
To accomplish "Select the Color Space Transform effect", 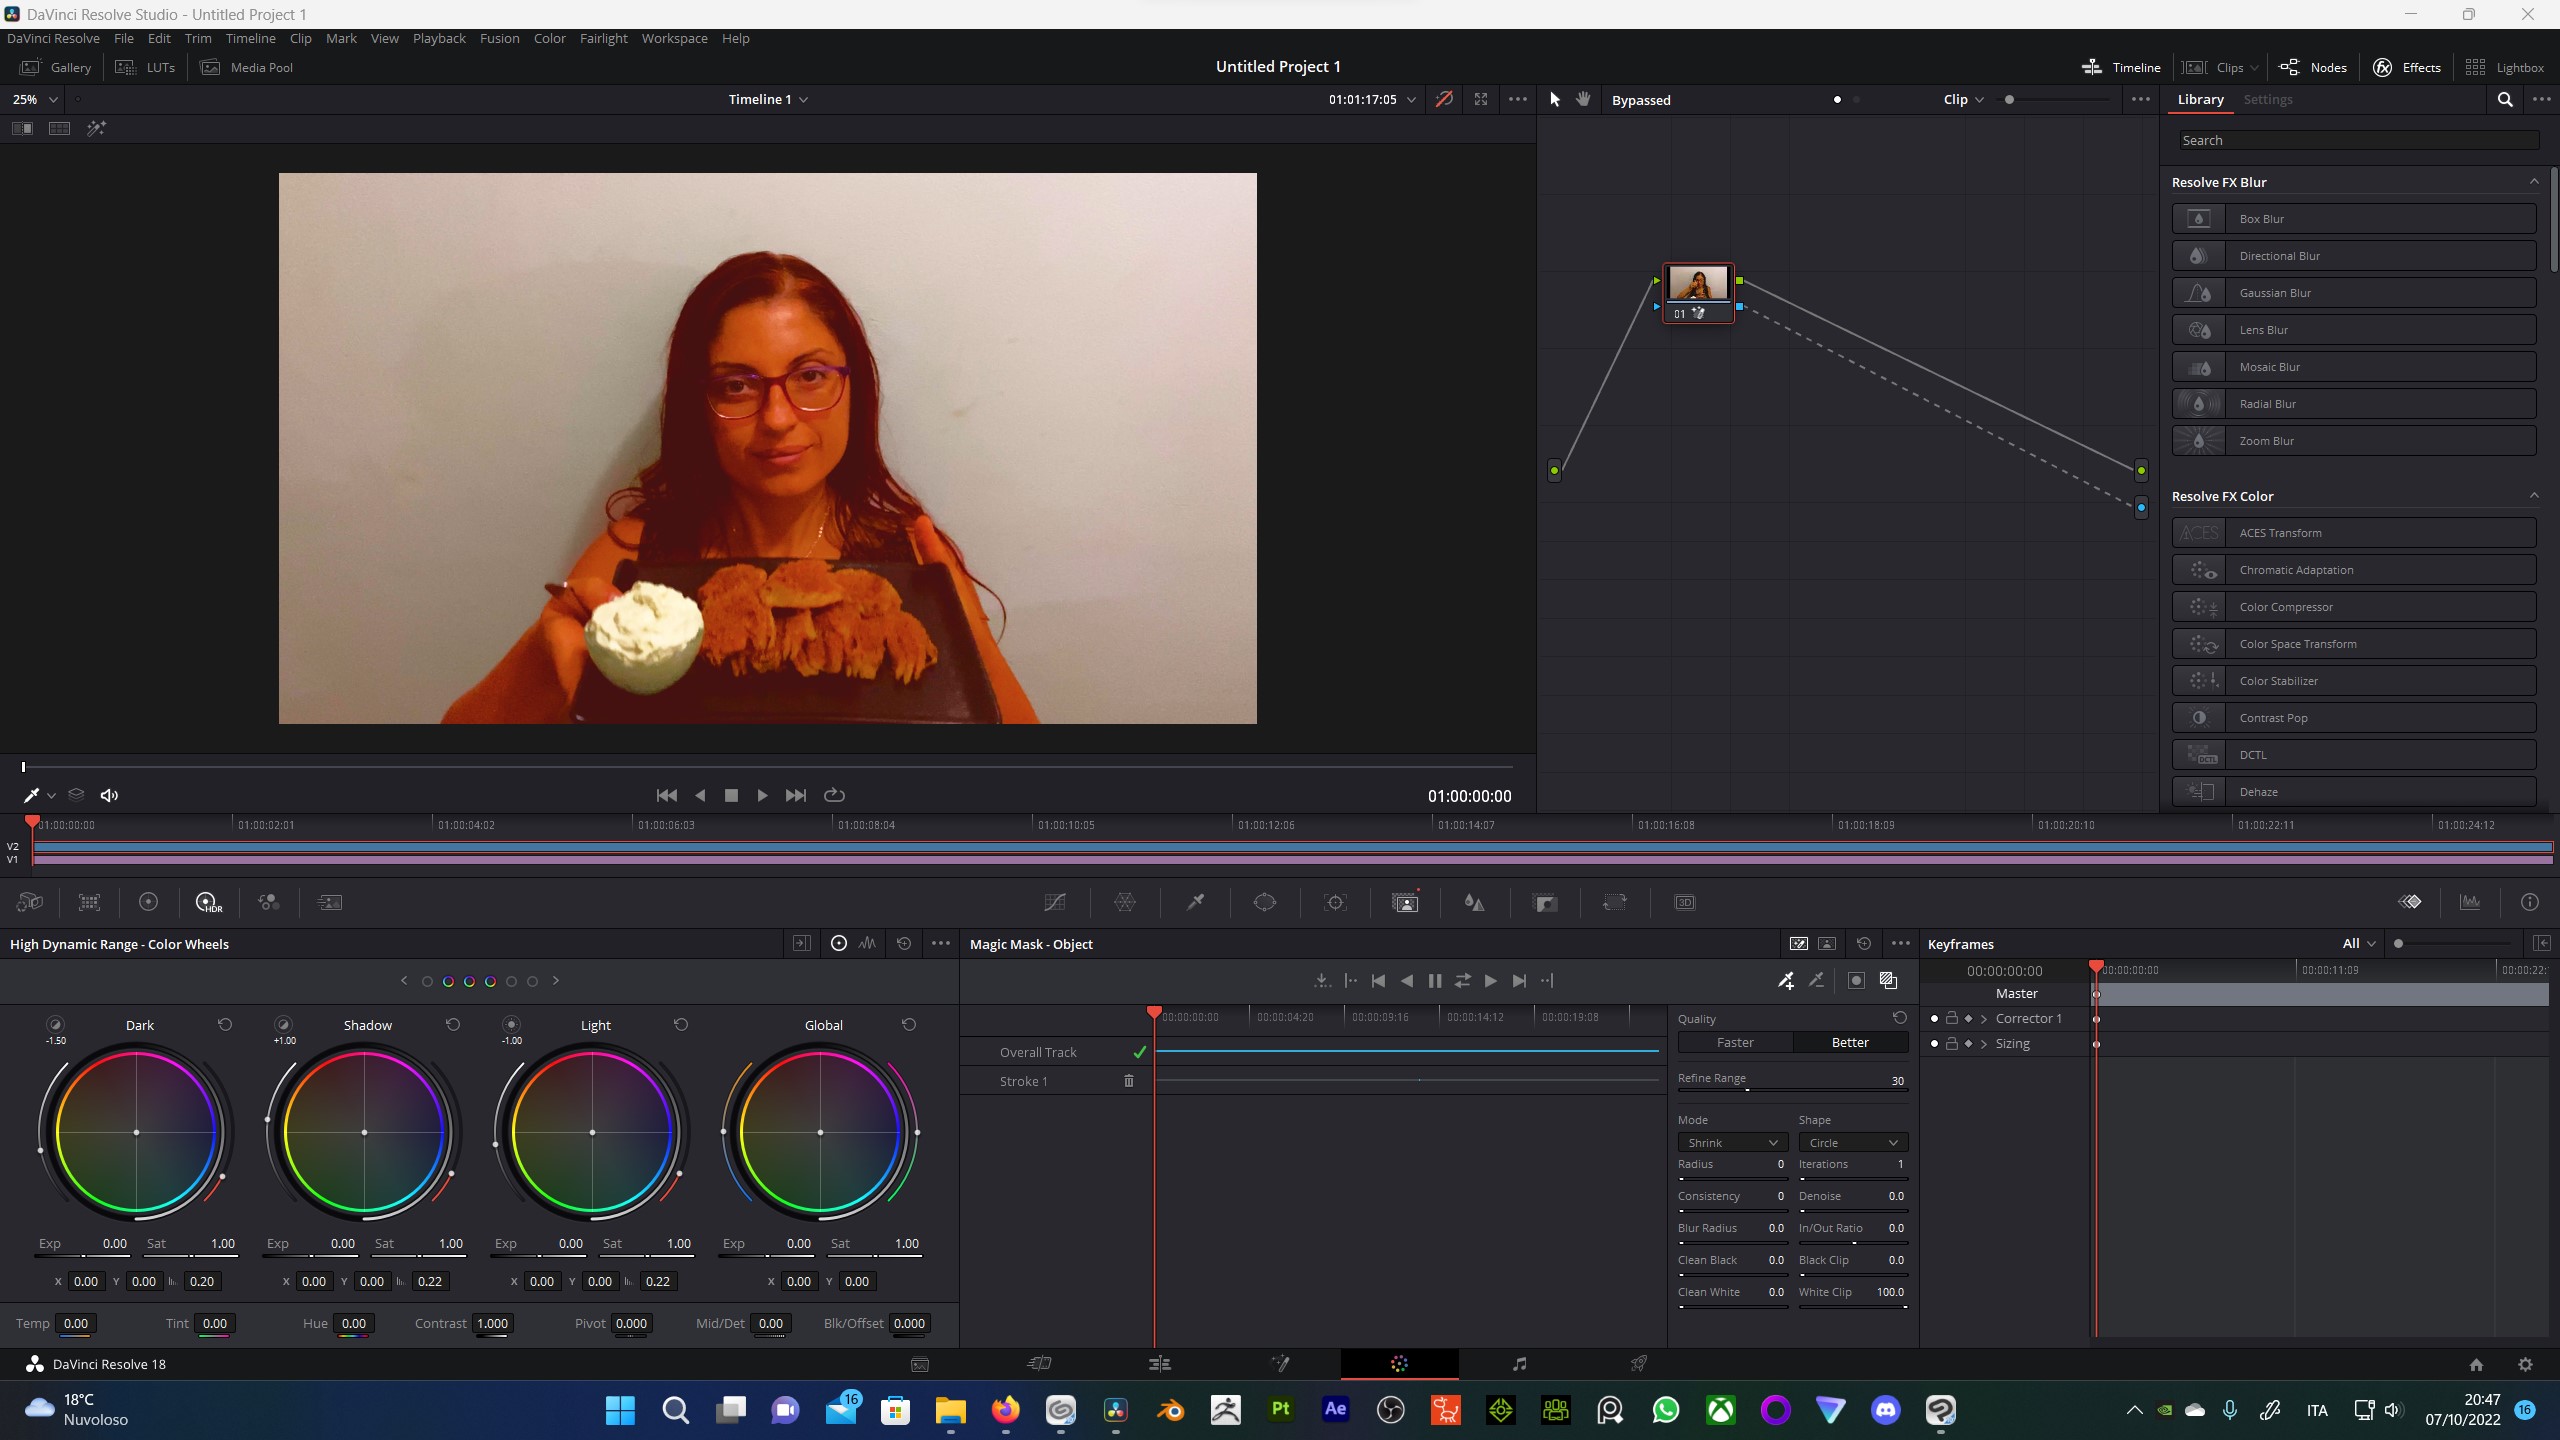I will click(2354, 644).
